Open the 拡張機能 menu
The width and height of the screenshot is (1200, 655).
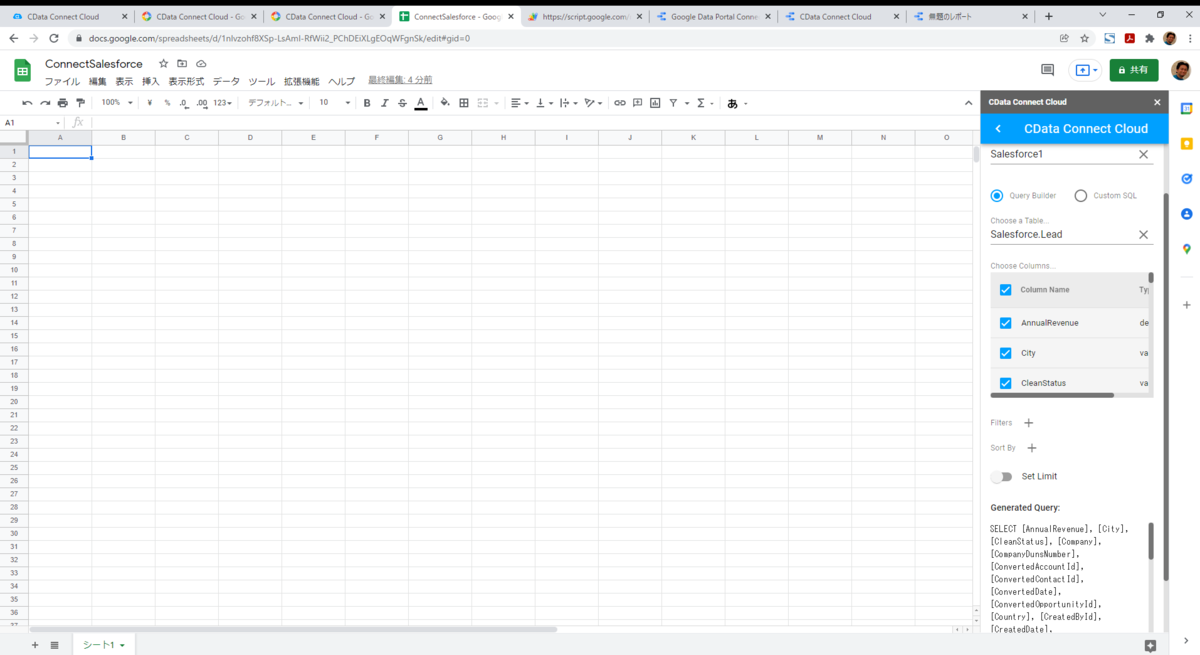point(301,82)
